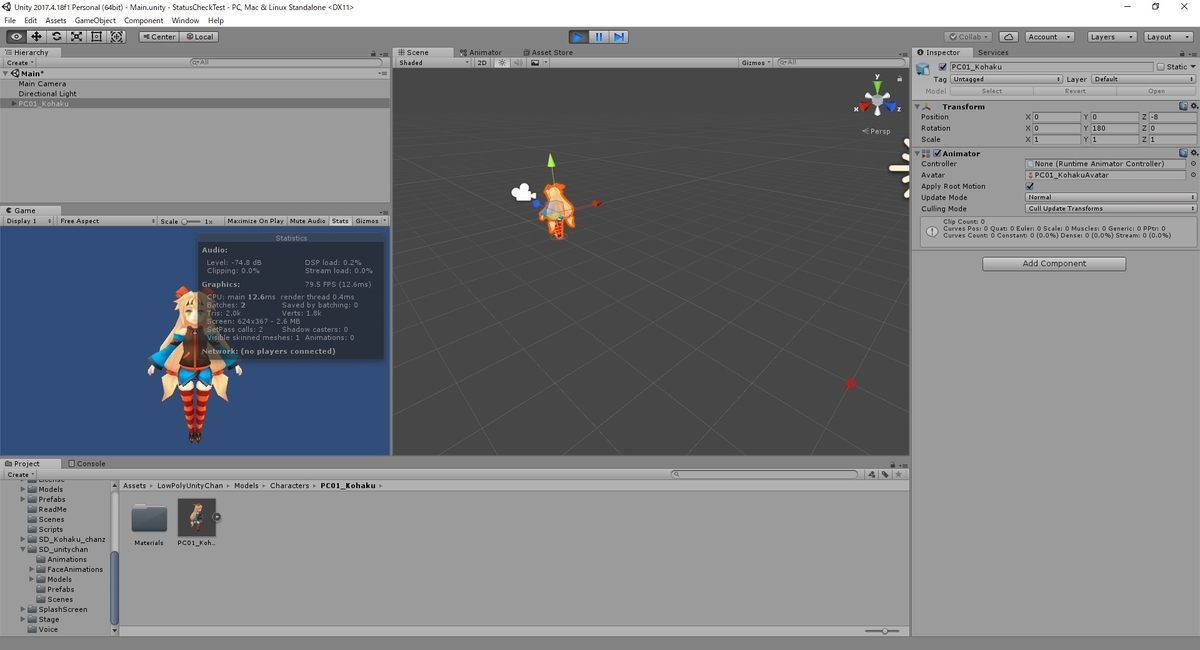Toggle scene audio speaker icon

(518, 63)
